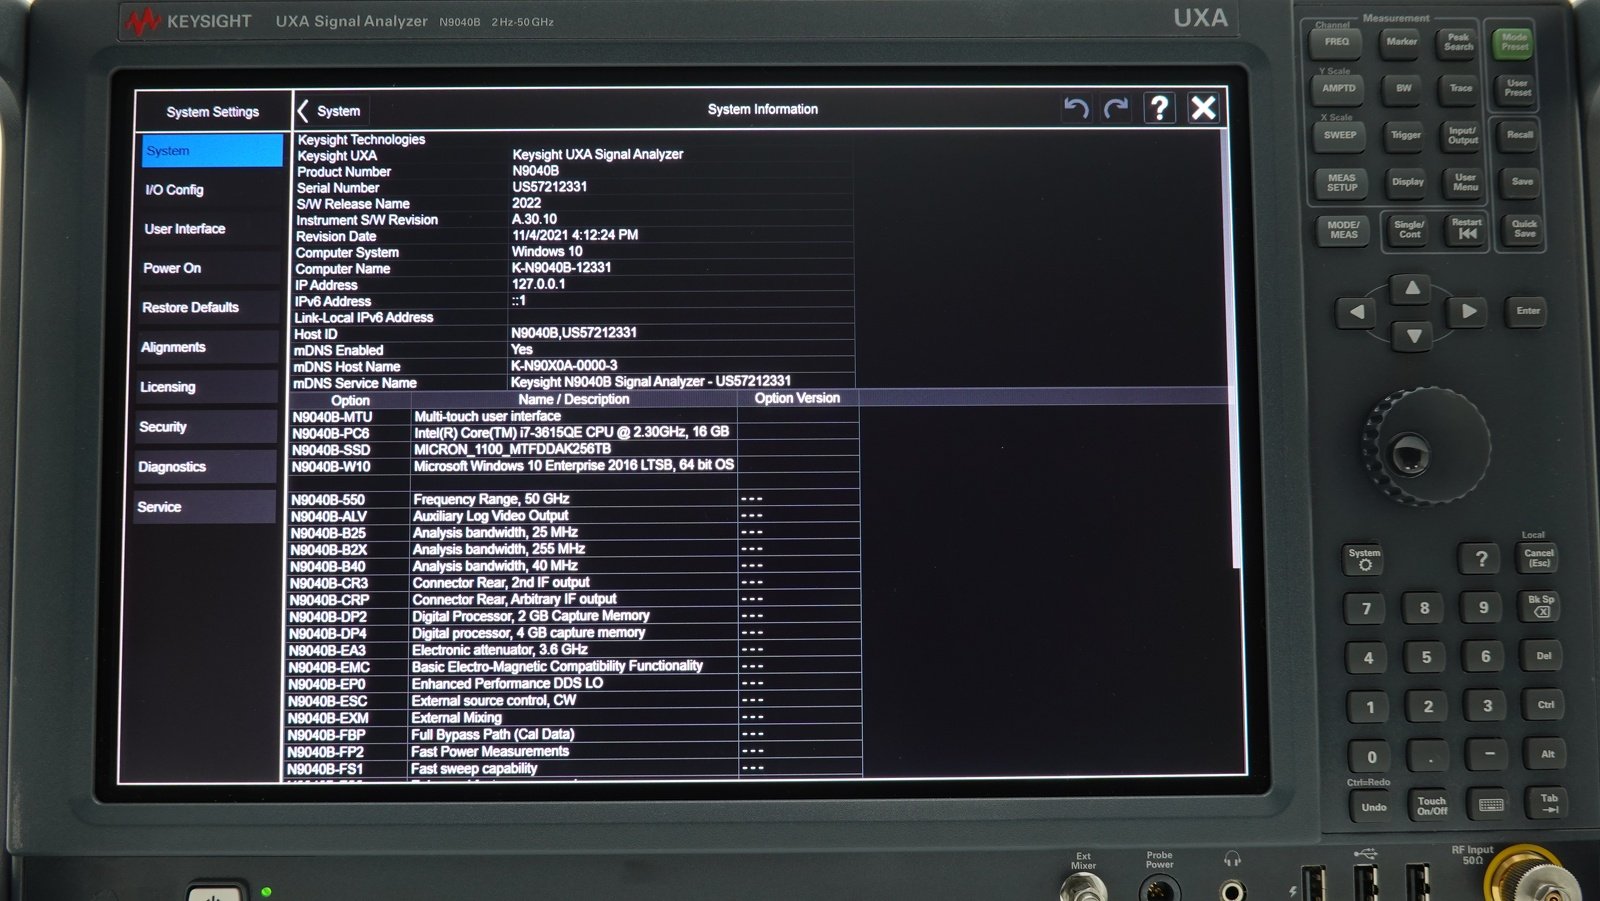Click the right arrow navigation key

(x=1469, y=311)
